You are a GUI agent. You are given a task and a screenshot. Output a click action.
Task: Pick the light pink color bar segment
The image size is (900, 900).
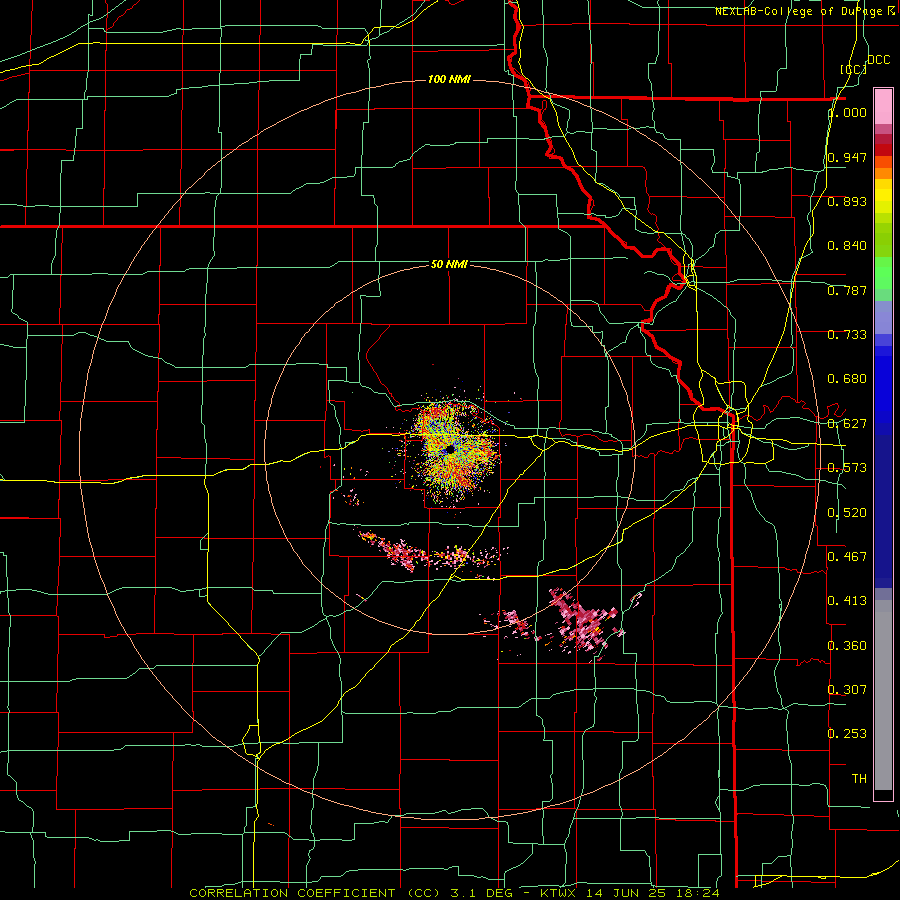883,107
